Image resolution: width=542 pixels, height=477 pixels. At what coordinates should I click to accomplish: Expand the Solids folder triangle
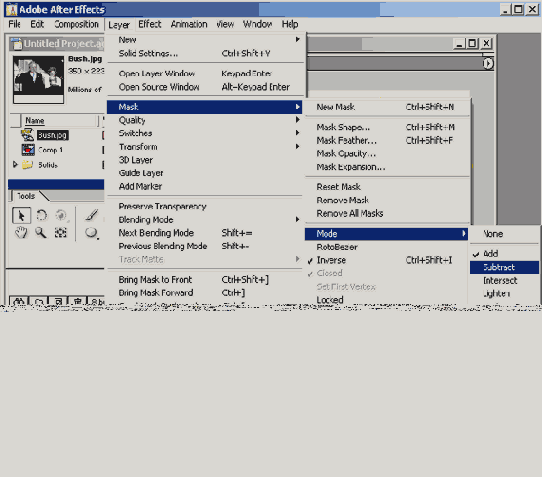pyautogui.click(x=15, y=164)
